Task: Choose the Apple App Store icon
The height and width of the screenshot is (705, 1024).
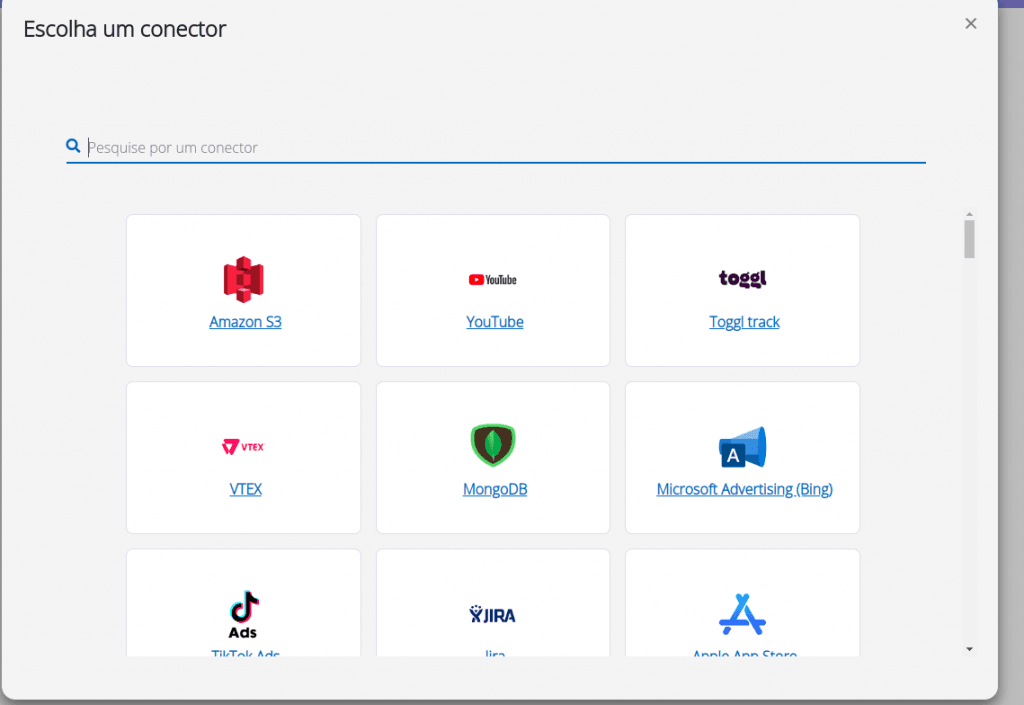Action: click(x=742, y=614)
